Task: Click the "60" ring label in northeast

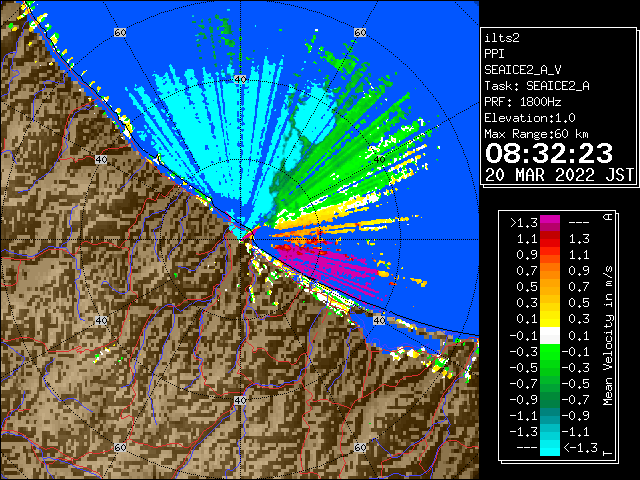Action: 360,32
